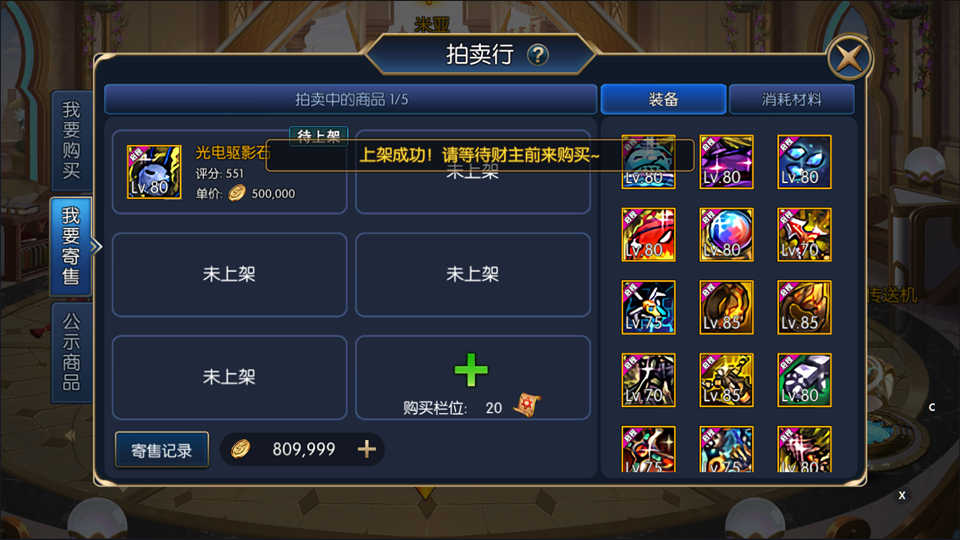Select the Lv.85 golden helmet equipment icon
Viewport: 960px width, 540px height.
click(726, 307)
